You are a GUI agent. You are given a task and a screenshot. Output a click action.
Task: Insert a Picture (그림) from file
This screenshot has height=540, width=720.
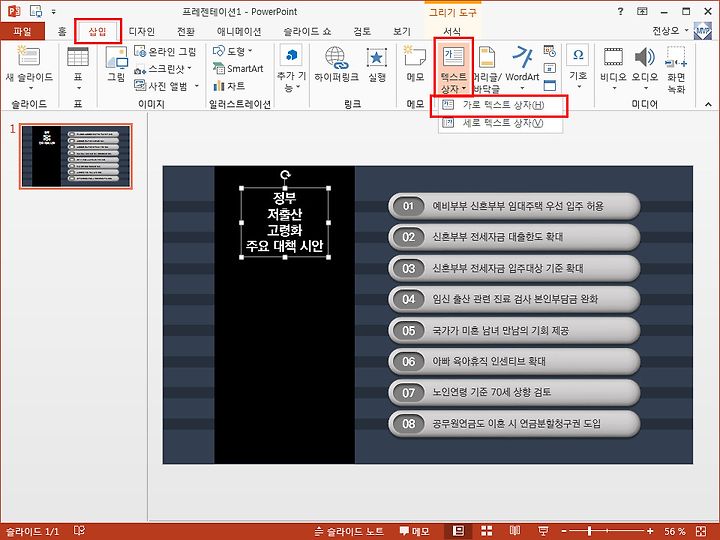[116, 57]
